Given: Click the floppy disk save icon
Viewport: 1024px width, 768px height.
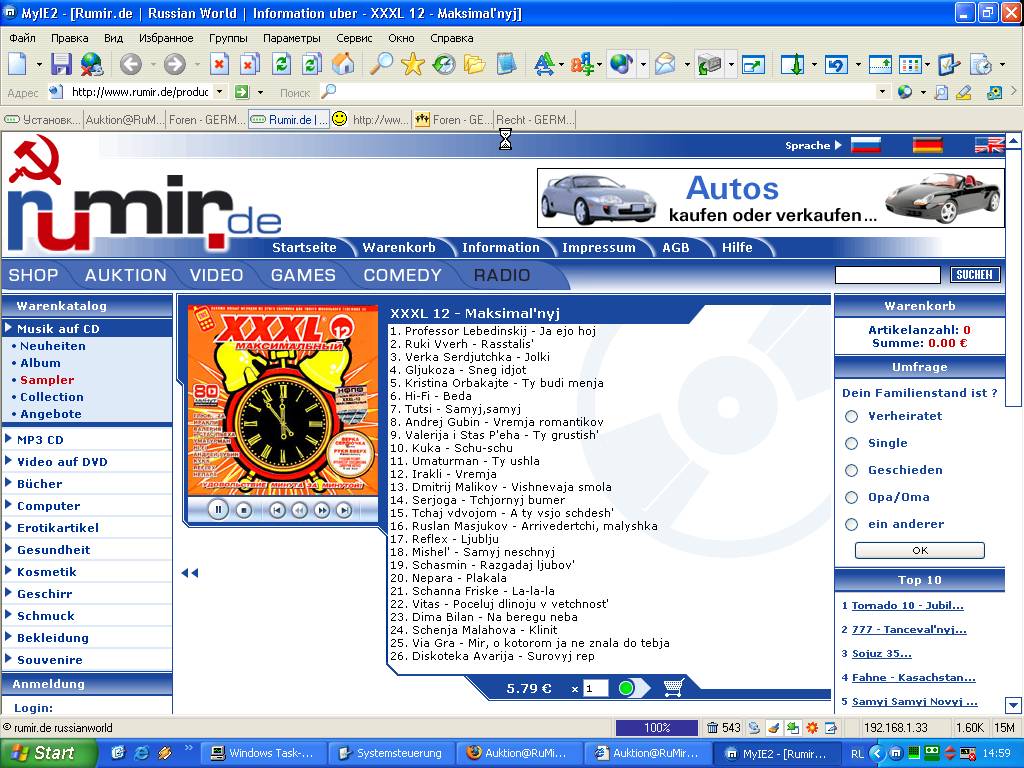Looking at the screenshot, I should point(61,64).
